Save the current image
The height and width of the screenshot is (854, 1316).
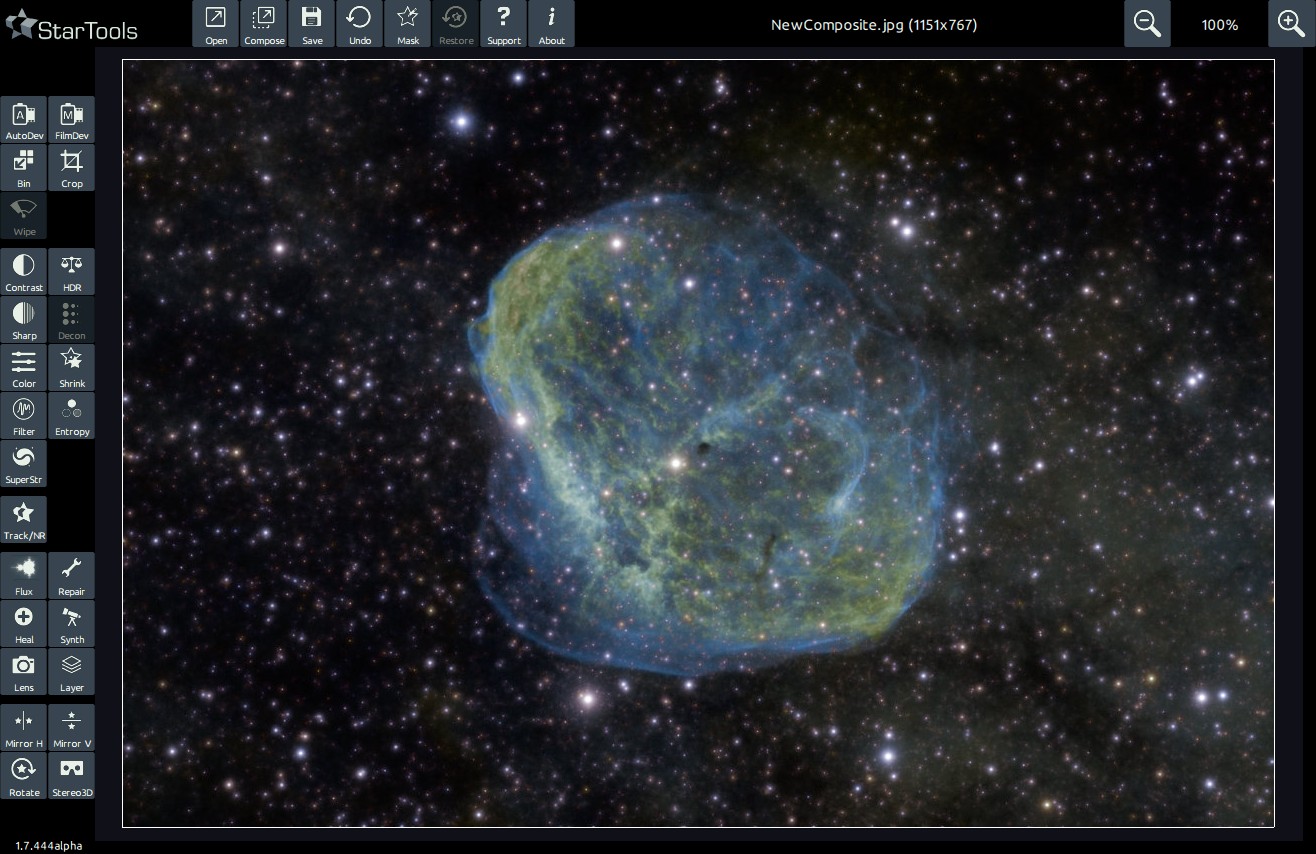[x=312, y=24]
